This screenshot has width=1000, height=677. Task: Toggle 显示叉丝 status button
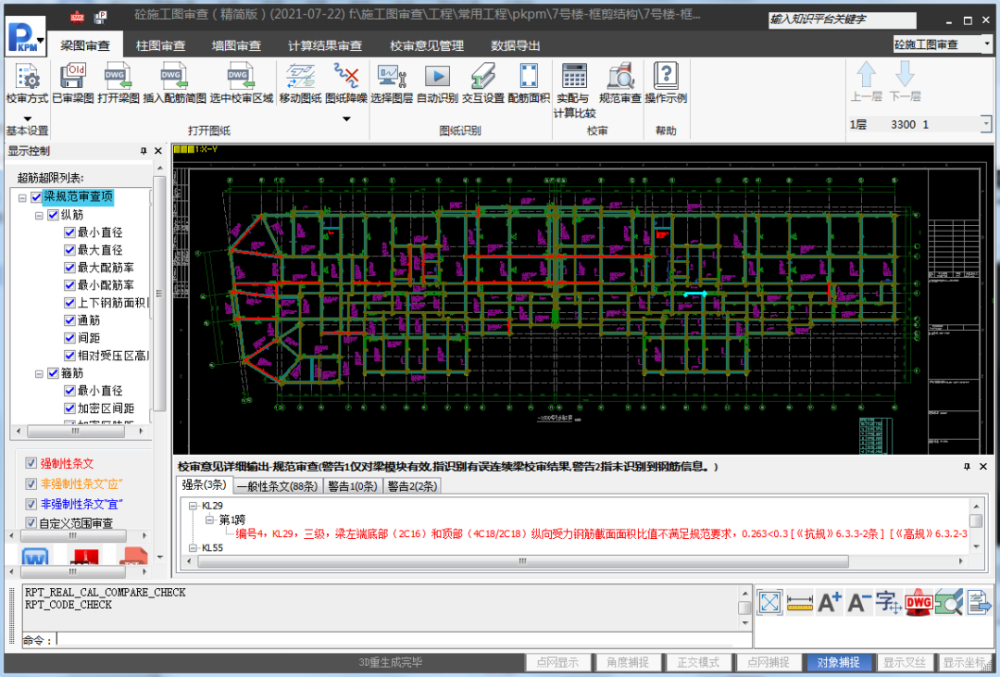(904, 662)
